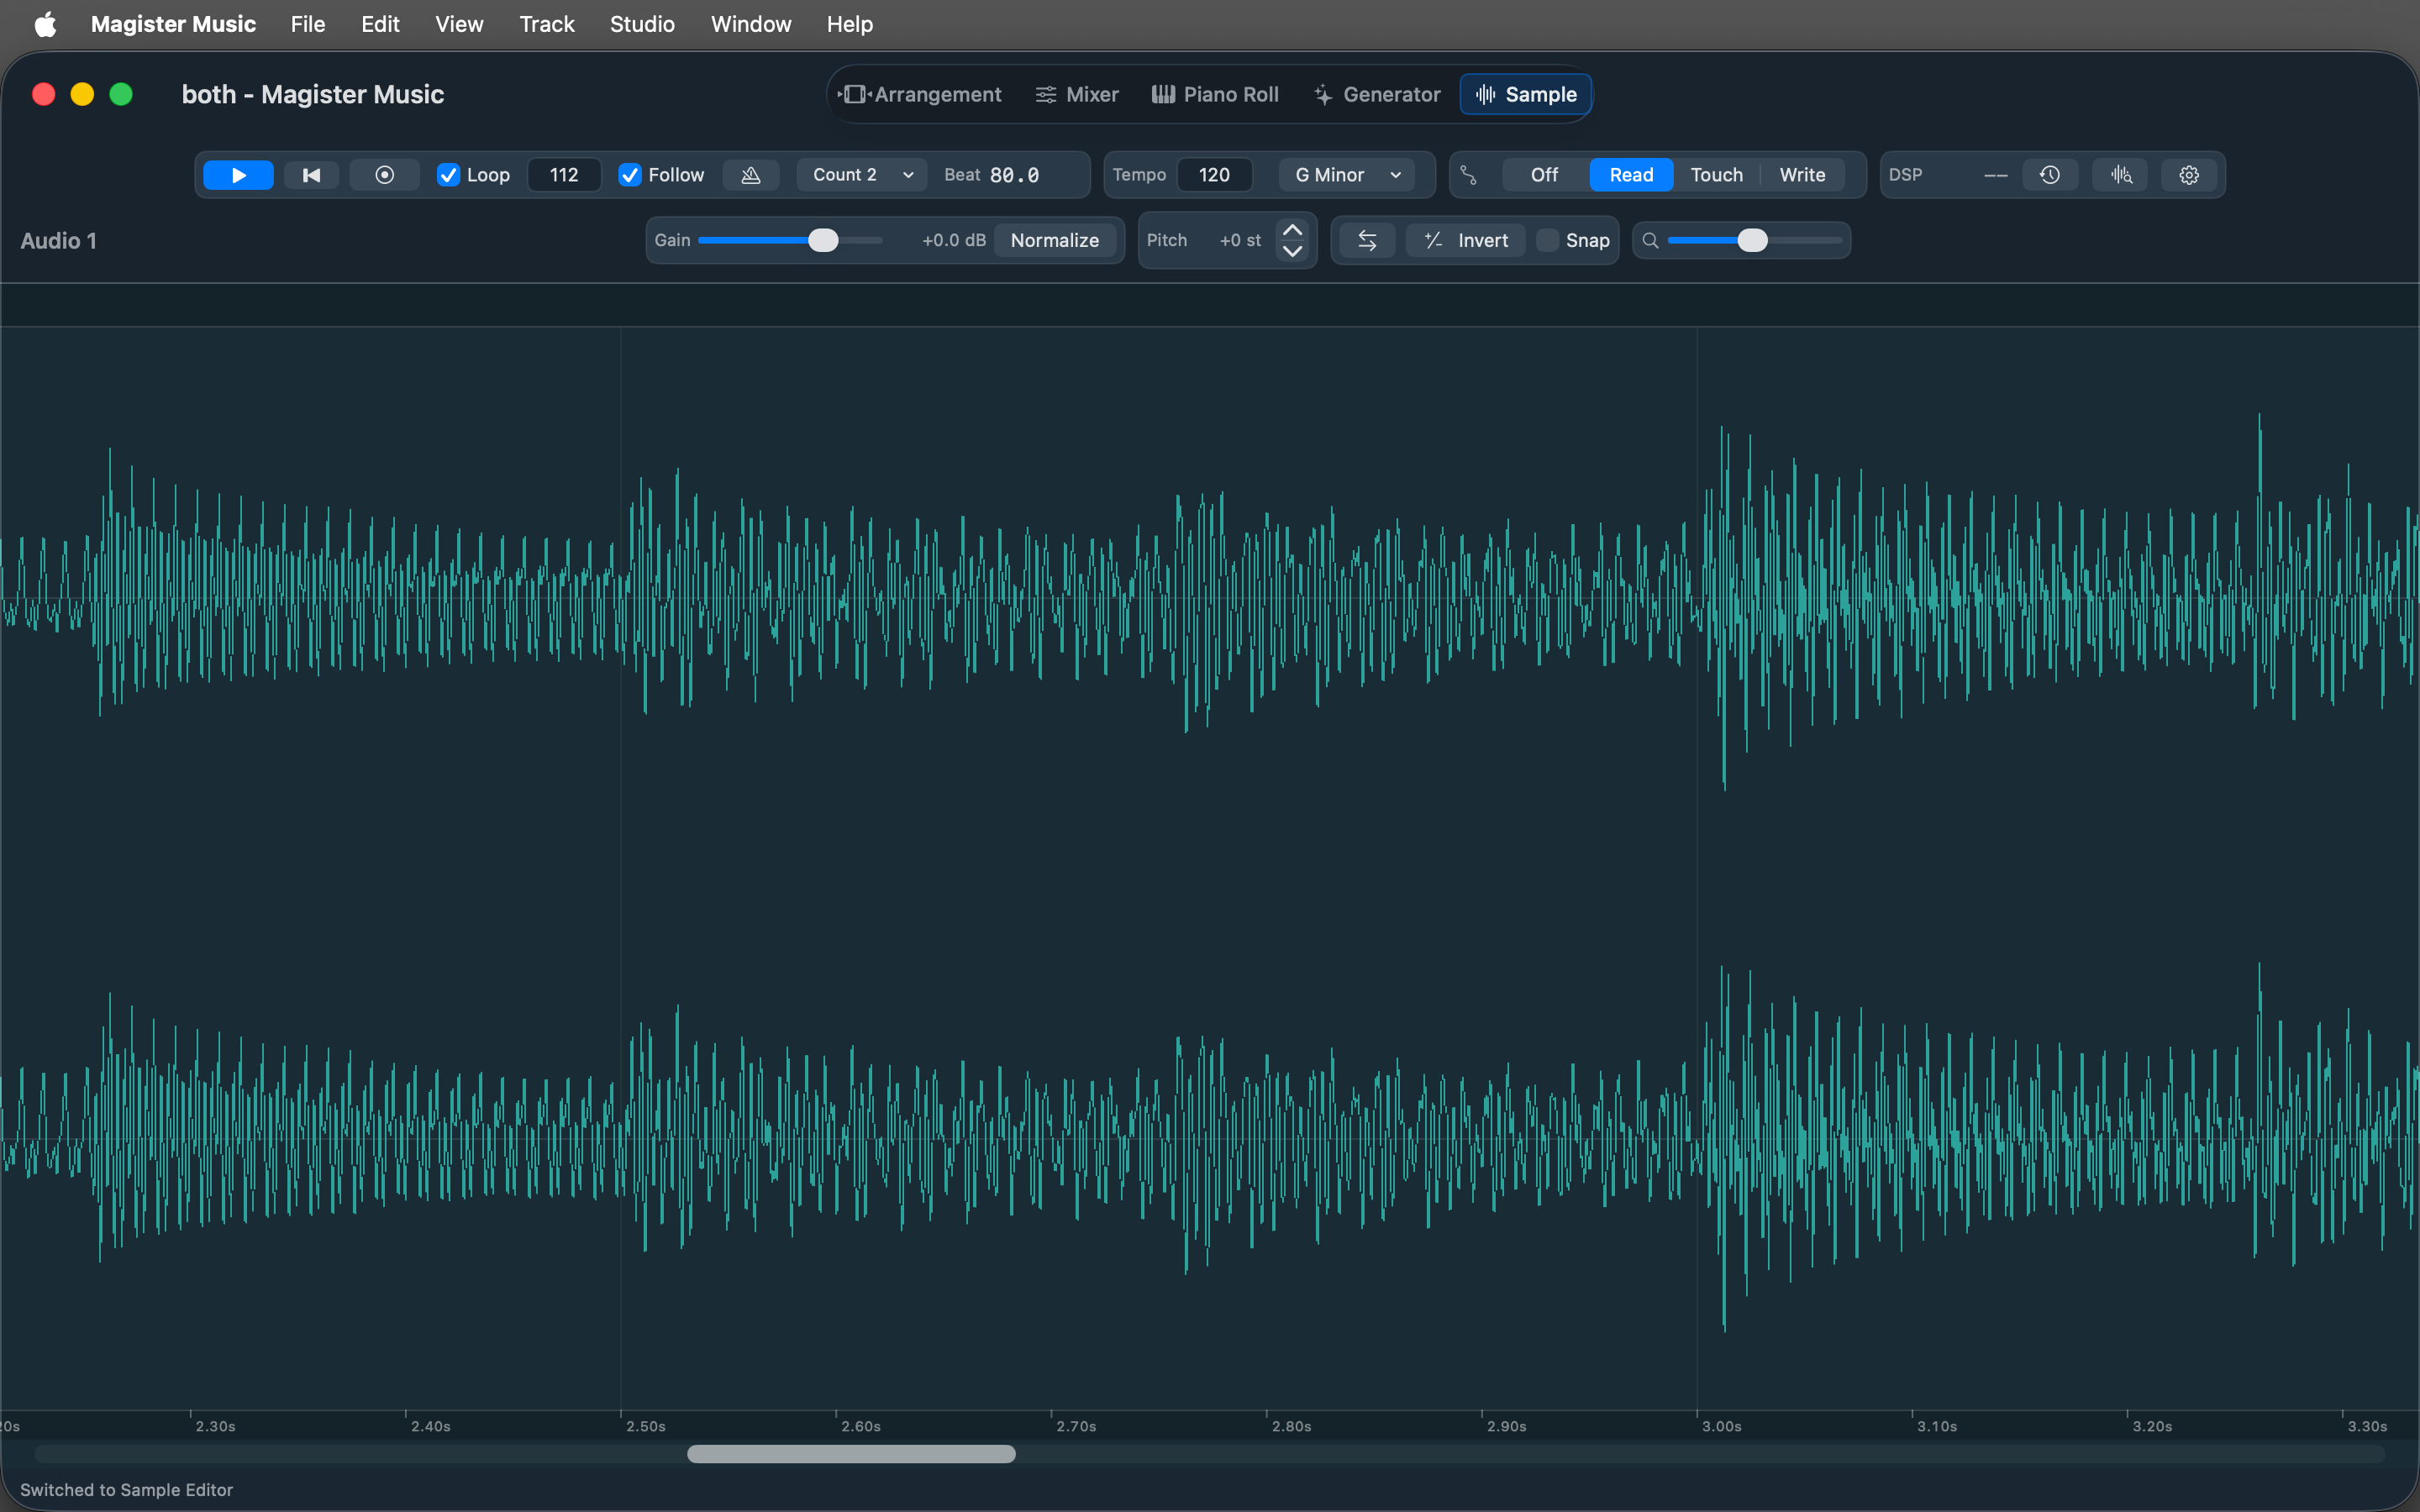Click the Invert button
The height and width of the screenshot is (1512, 2420).
coord(1466,240)
